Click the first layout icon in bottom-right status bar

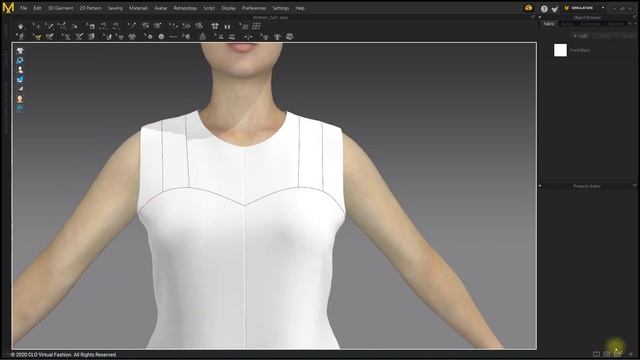596,354
